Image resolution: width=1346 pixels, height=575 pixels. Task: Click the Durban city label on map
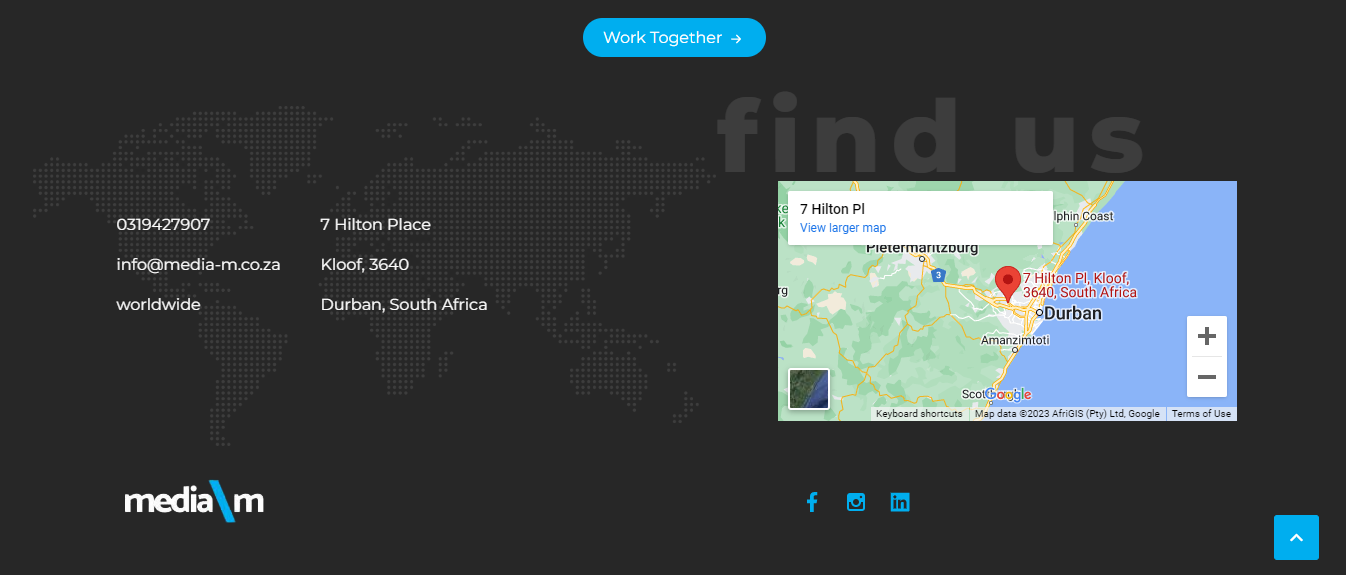point(1073,313)
